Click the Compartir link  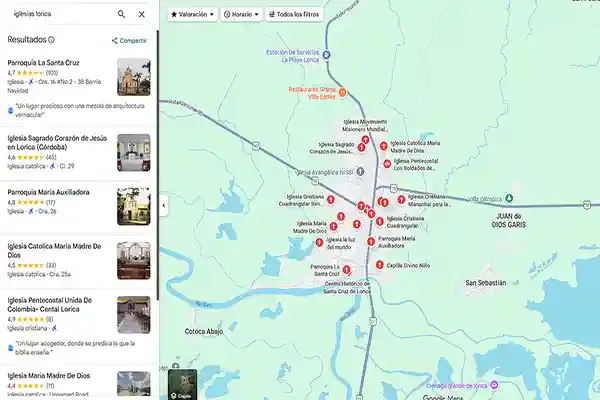129,41
